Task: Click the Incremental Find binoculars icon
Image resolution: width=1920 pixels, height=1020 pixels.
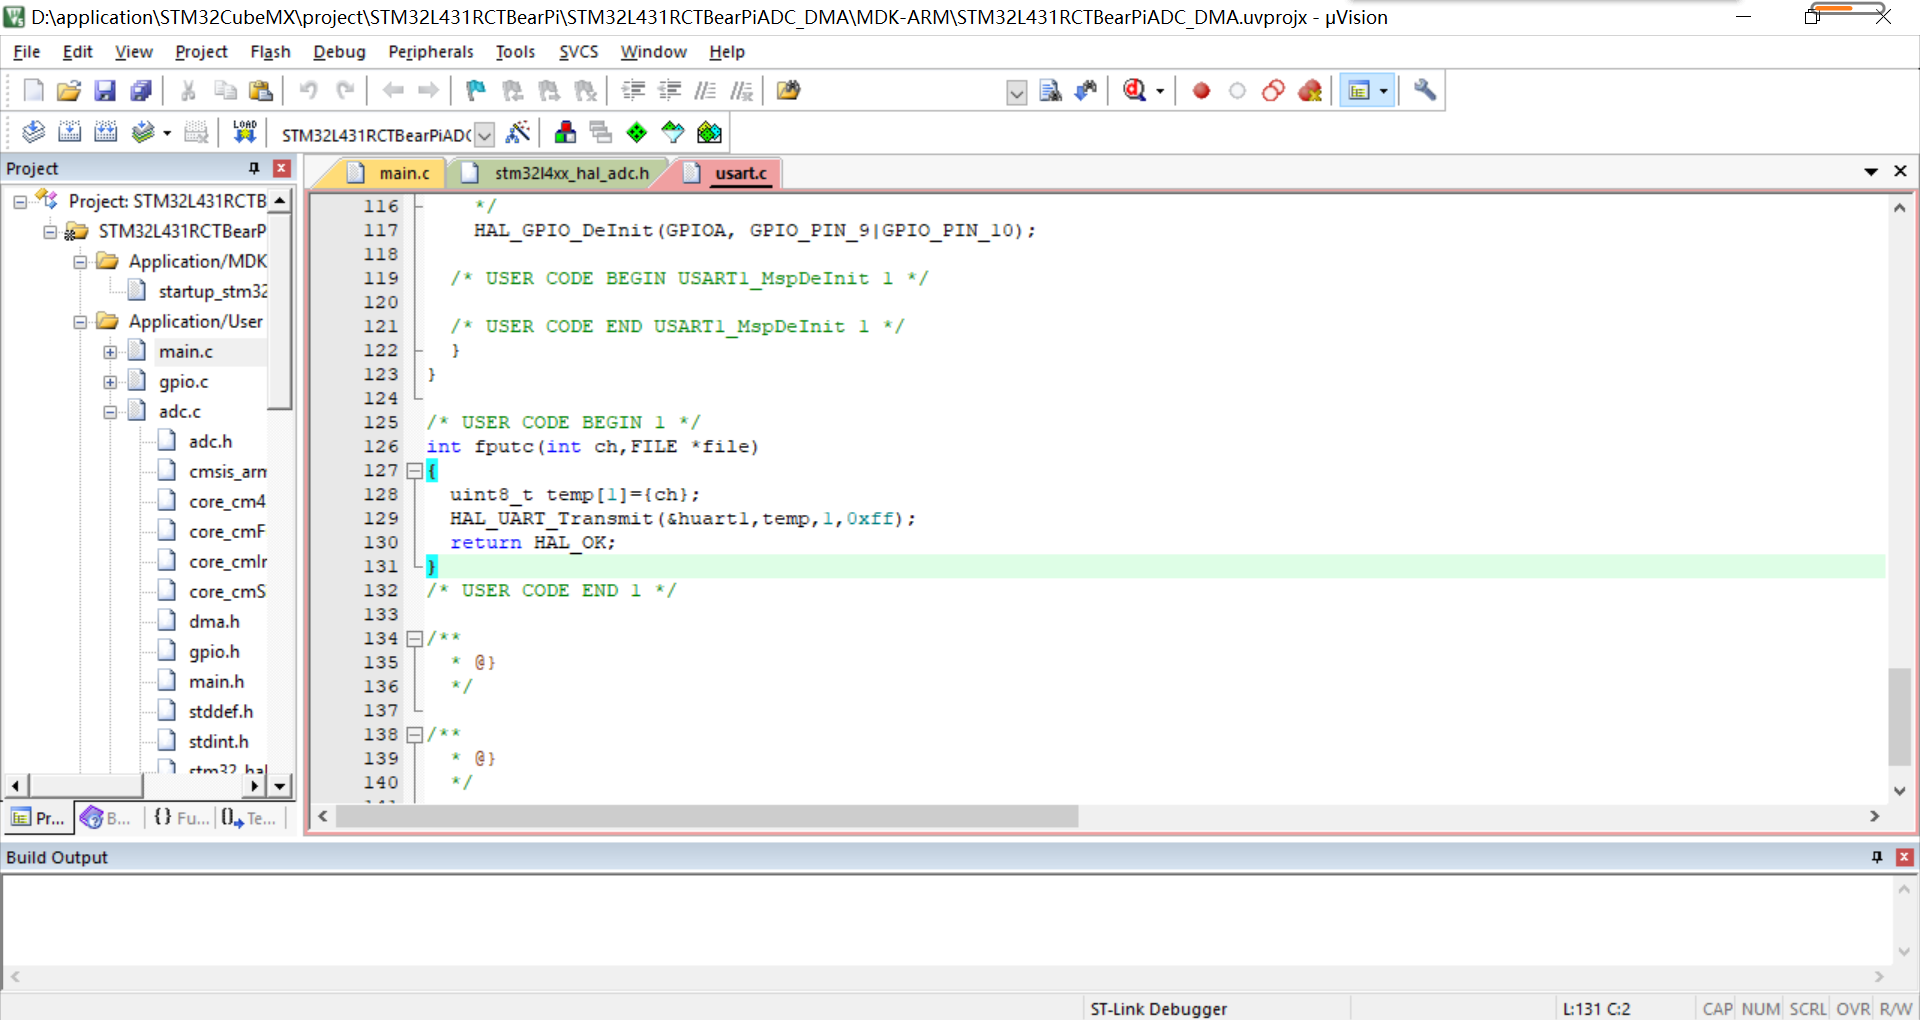Action: coord(1086,91)
